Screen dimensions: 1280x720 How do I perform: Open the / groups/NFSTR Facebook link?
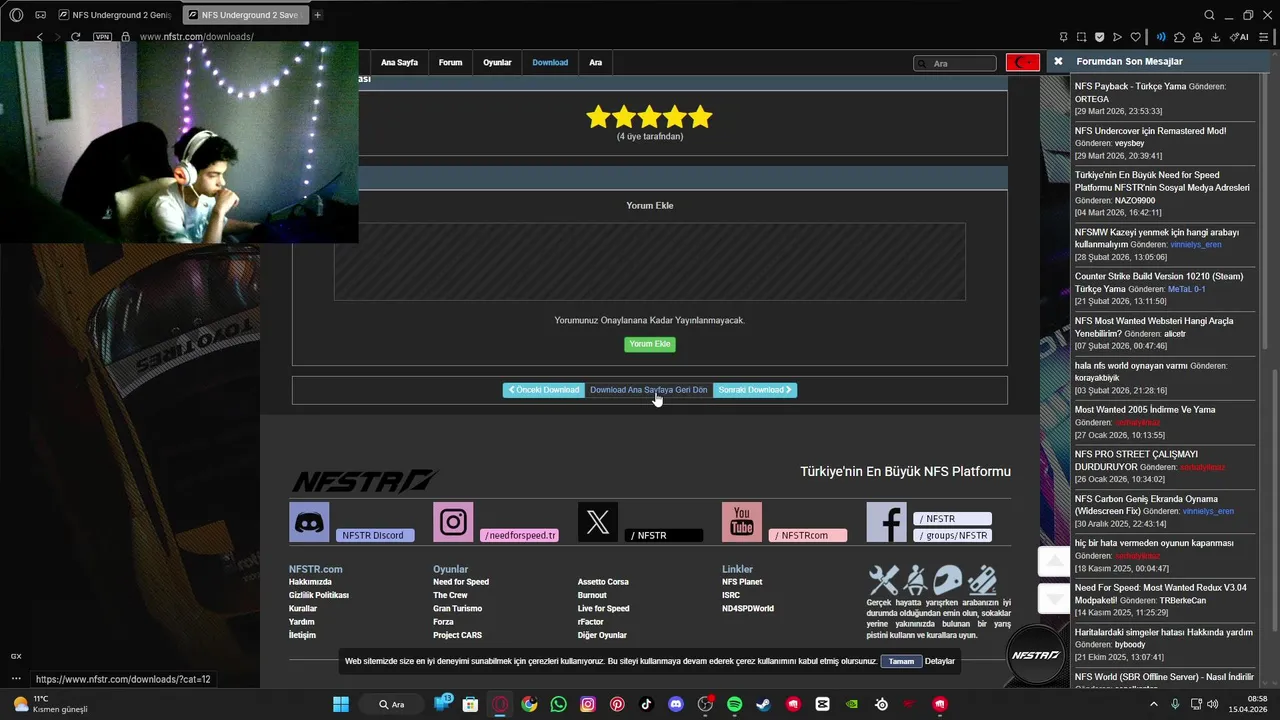point(953,535)
